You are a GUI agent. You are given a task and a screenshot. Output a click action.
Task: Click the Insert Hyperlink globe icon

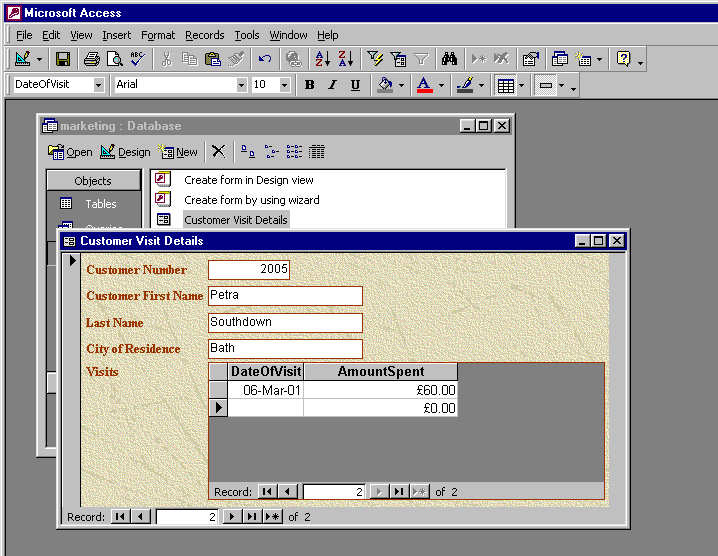tap(294, 59)
